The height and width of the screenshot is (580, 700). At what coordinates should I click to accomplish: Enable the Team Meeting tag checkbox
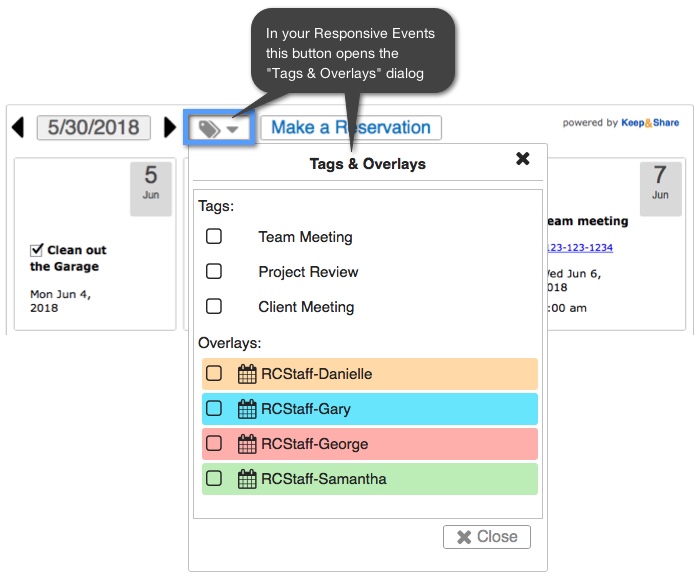click(214, 236)
